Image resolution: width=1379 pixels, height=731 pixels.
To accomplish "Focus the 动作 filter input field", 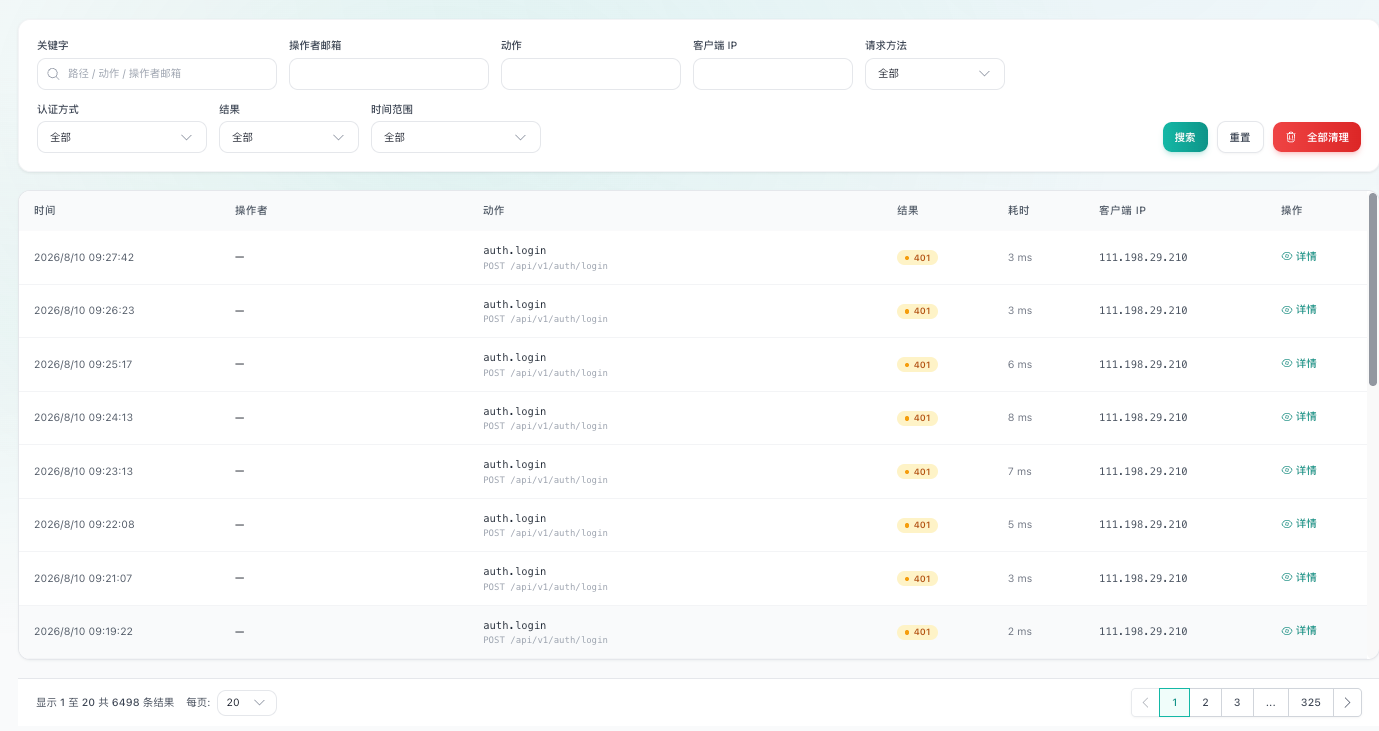I will [591, 74].
